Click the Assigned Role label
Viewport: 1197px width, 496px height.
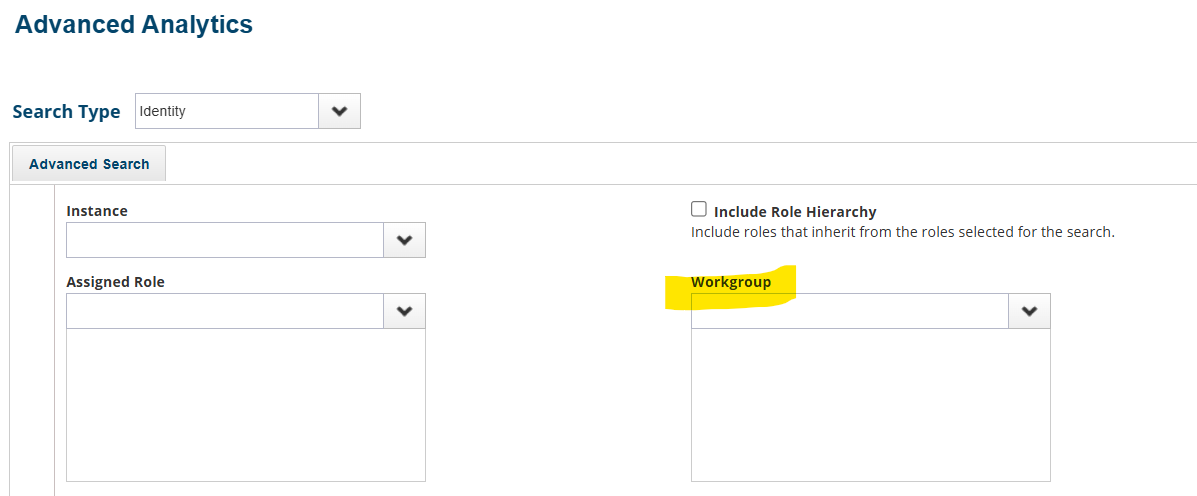tap(115, 282)
